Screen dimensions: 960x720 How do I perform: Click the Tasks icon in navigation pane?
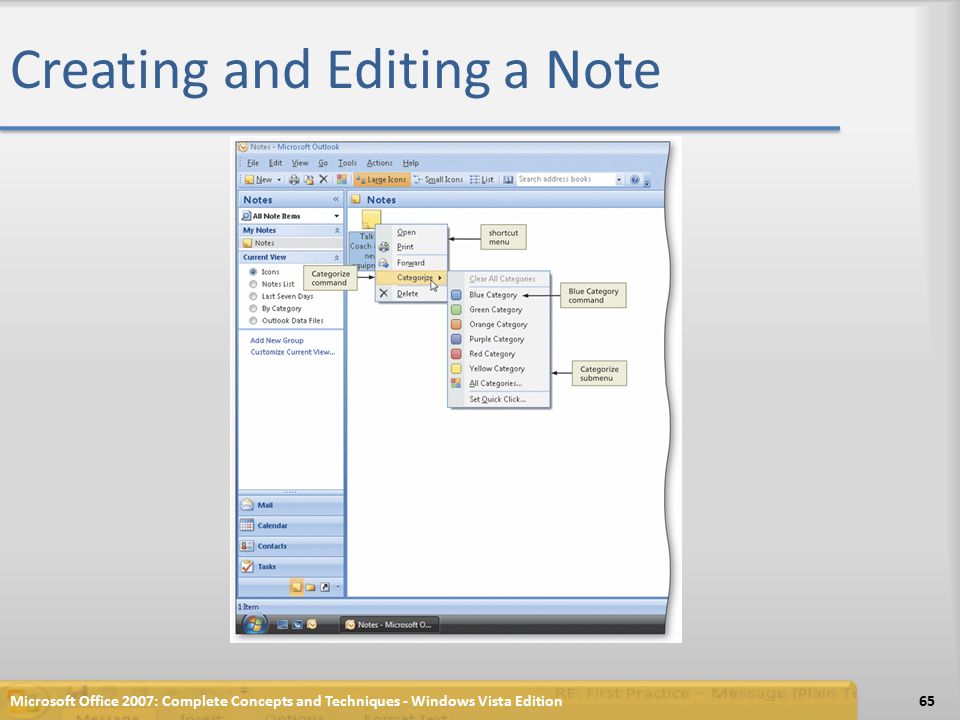[247, 566]
